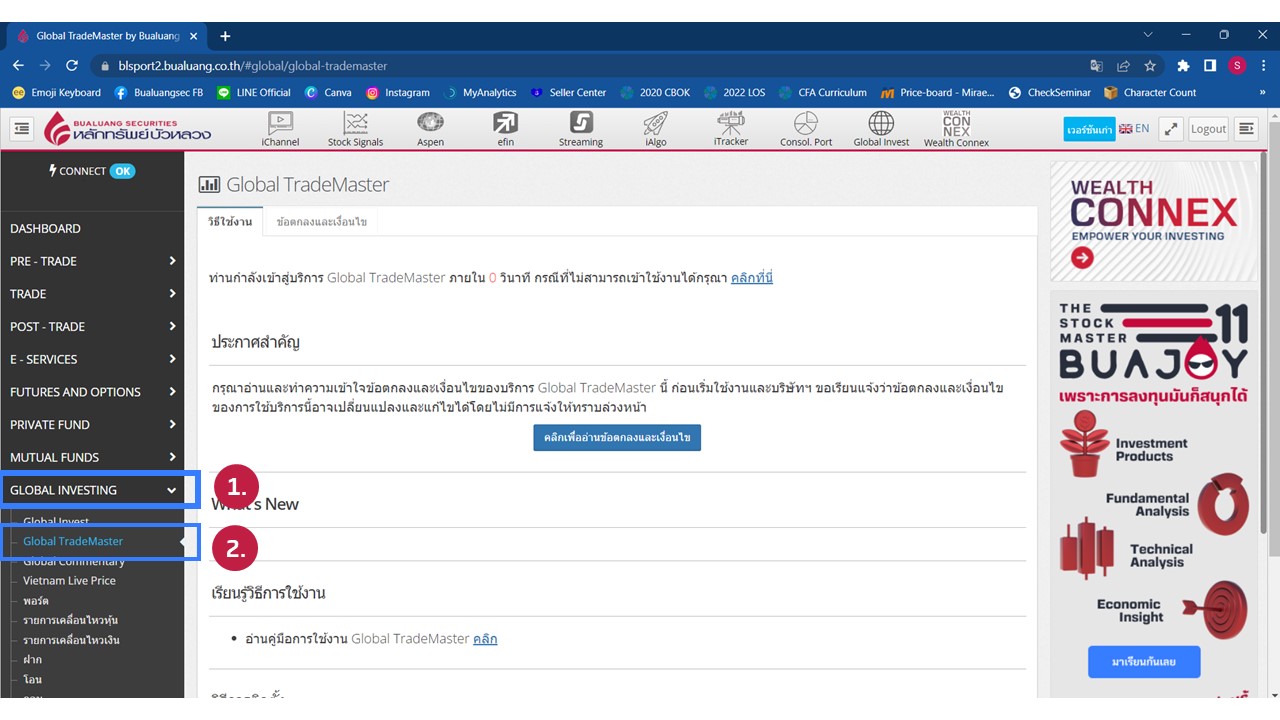Image resolution: width=1280 pixels, height=720 pixels.
Task: Bookmark this page with star icon
Action: (x=1150, y=66)
